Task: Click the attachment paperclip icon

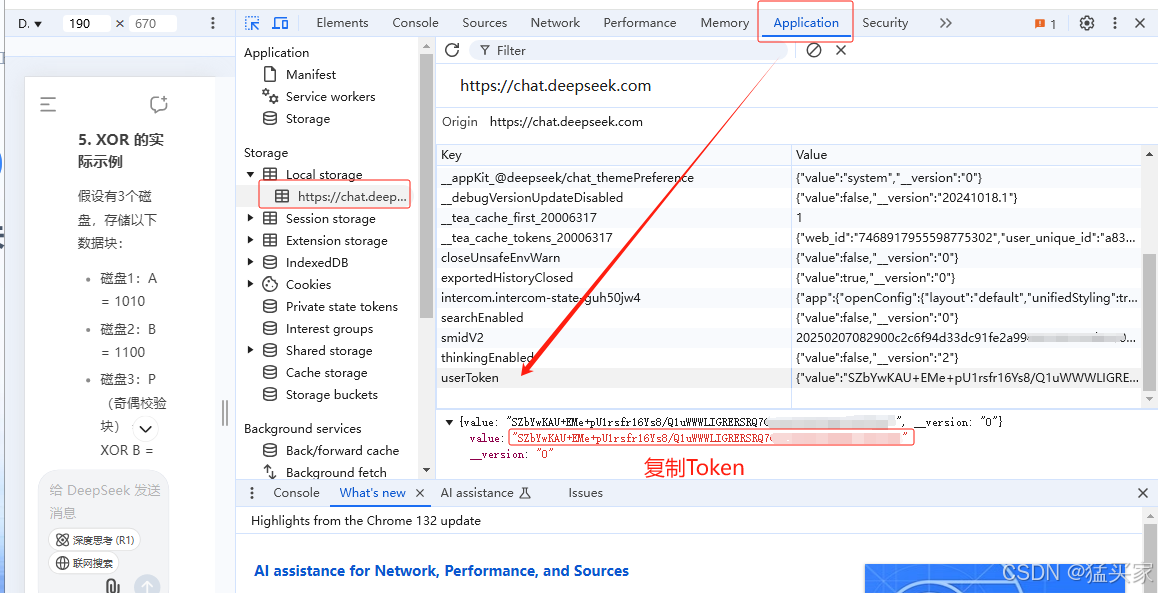Action: pos(112,587)
